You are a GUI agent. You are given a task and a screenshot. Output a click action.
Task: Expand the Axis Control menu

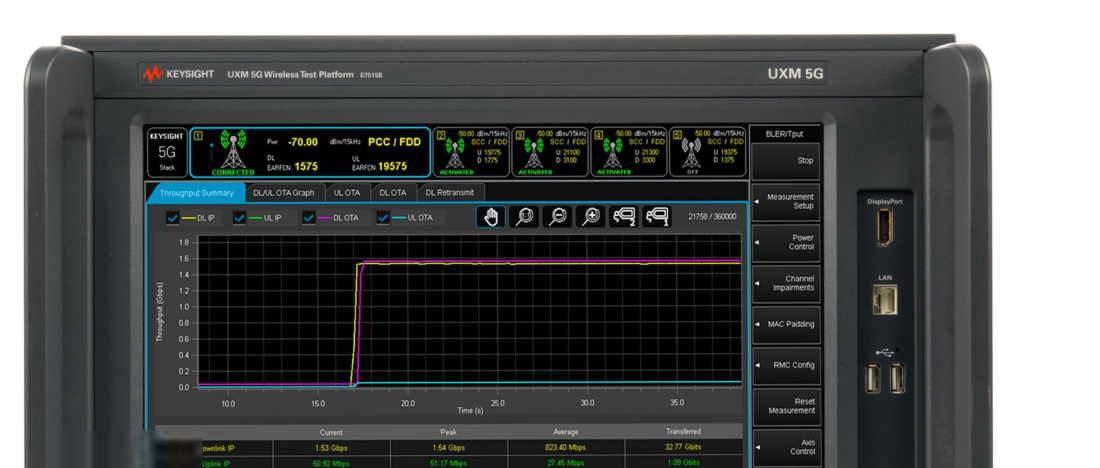coord(786,447)
